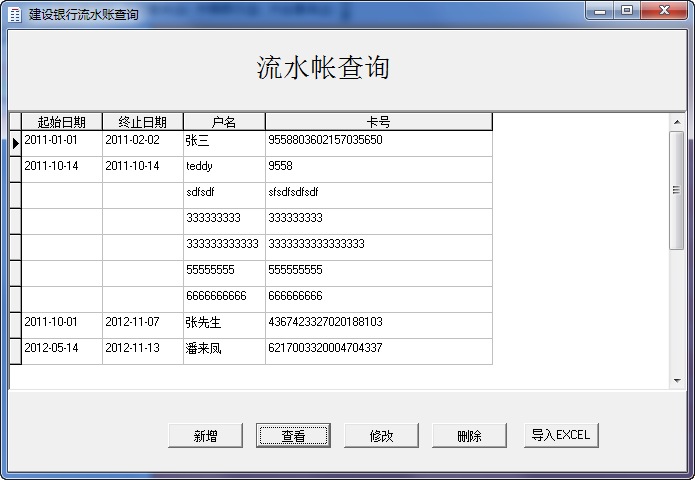The height and width of the screenshot is (480, 695).
Task: Click the scroll up arrow of table
Action: [x=677, y=122]
